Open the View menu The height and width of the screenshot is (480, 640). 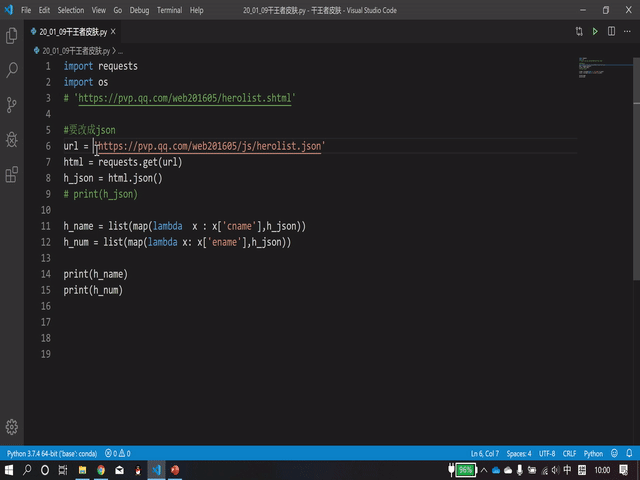point(98,10)
